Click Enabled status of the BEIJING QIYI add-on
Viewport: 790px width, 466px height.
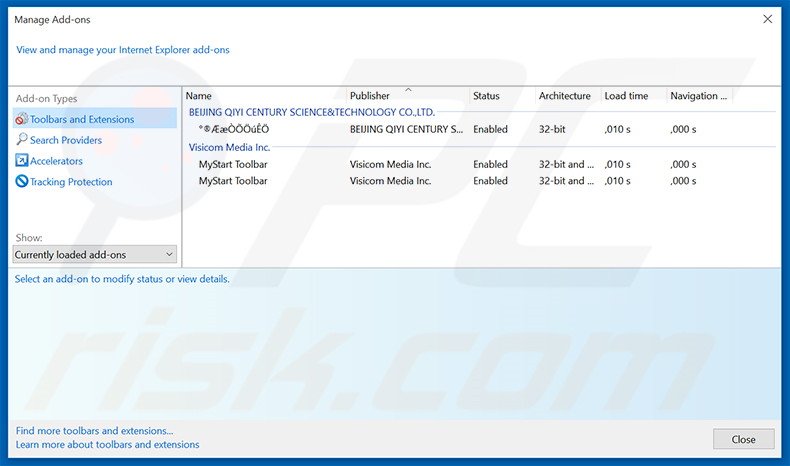[490, 129]
